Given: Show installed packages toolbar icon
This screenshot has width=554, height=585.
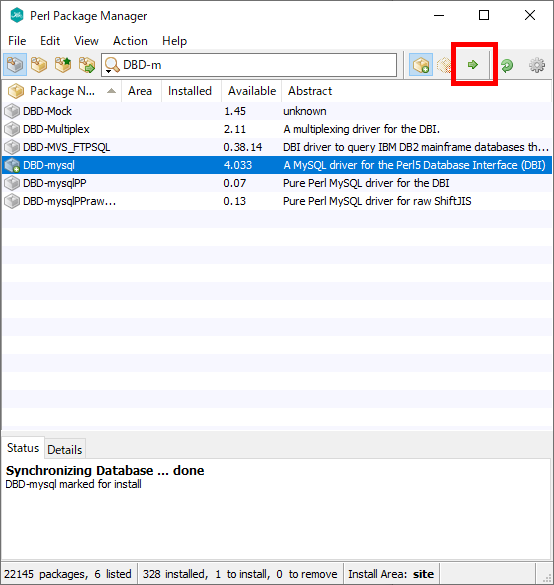Looking at the screenshot, I should tap(39, 65).
